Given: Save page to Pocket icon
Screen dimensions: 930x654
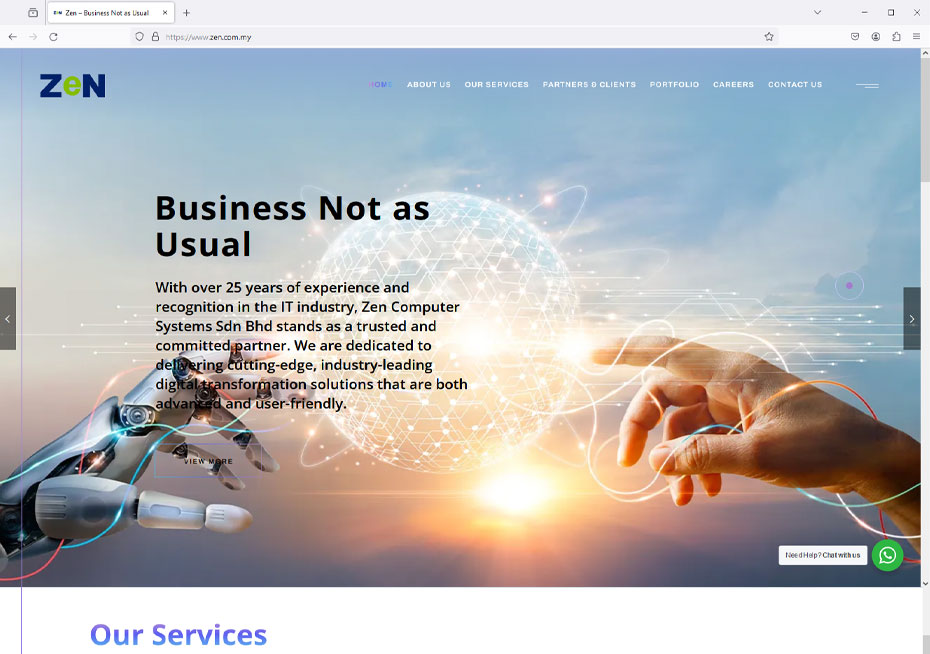Looking at the screenshot, I should point(855,37).
